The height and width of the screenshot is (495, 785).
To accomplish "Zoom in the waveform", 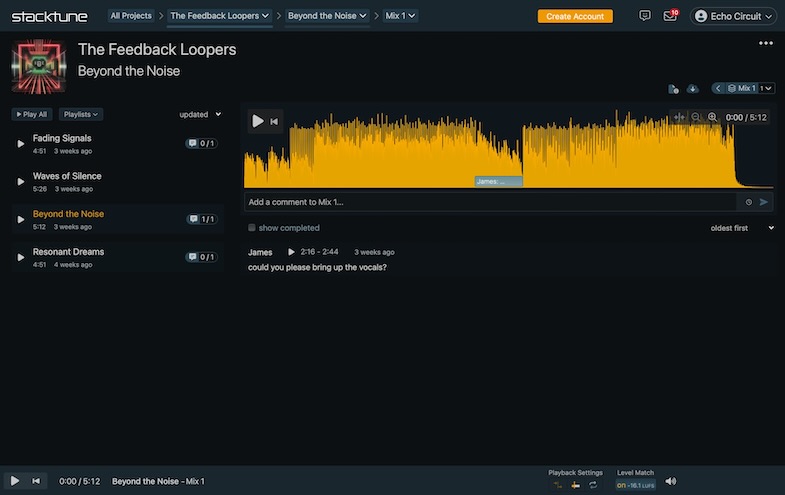I will (712, 117).
